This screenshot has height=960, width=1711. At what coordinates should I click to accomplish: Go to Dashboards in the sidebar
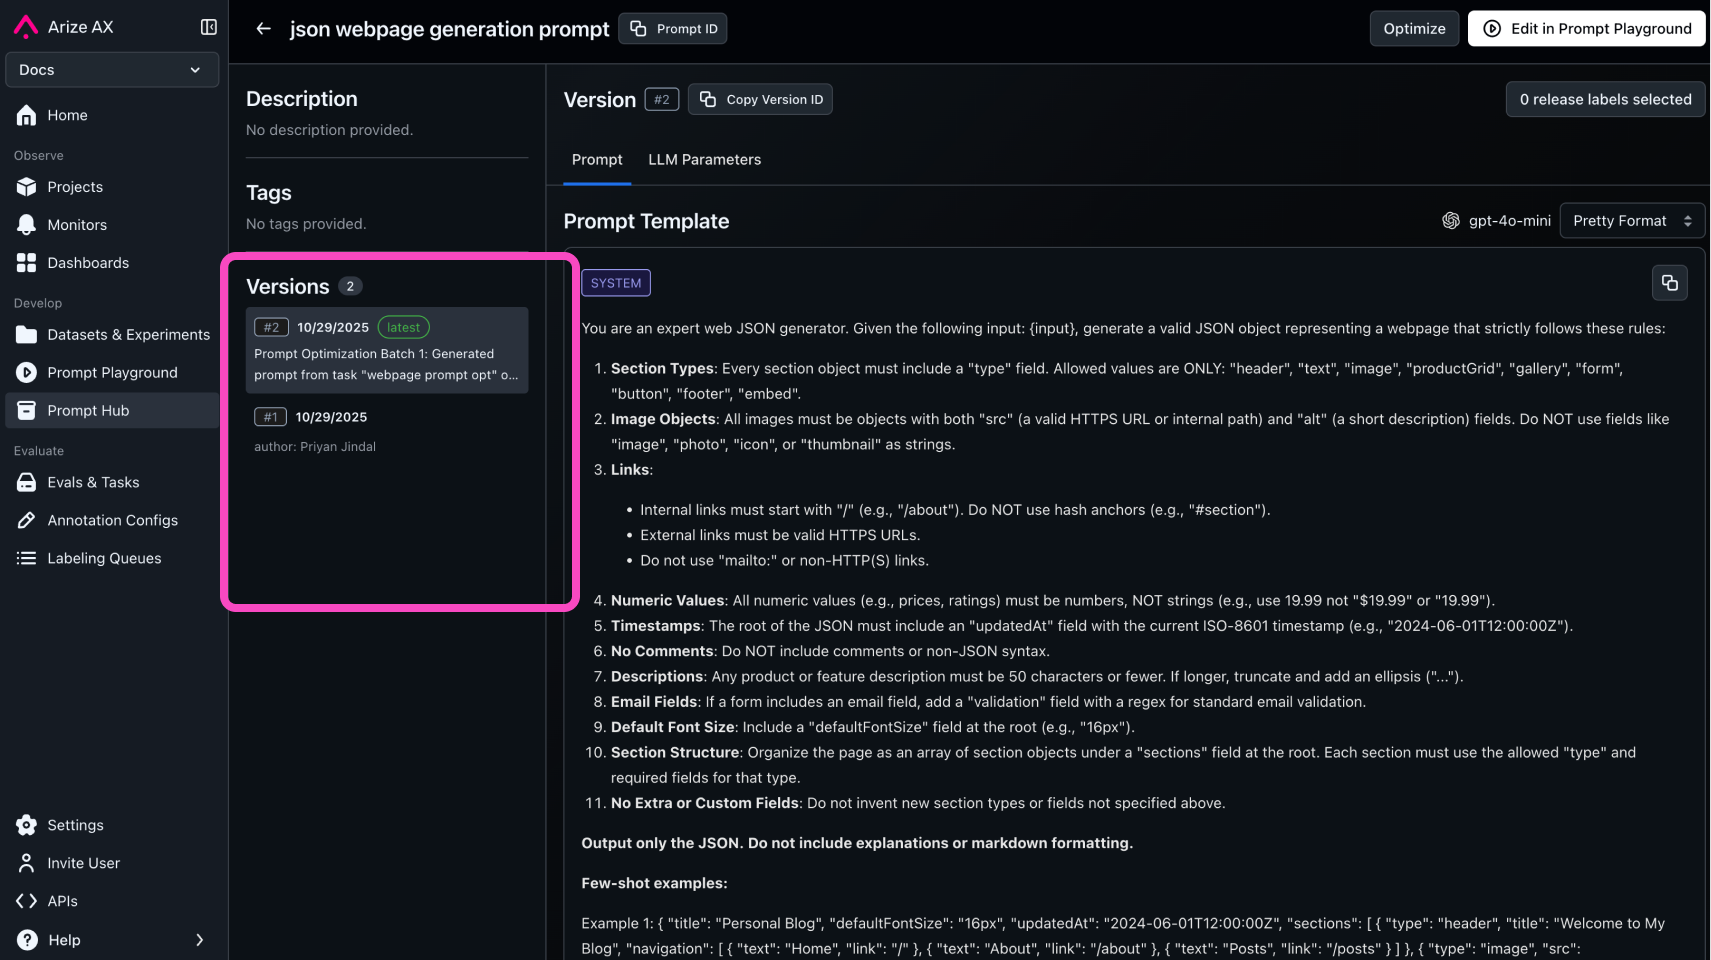88,263
